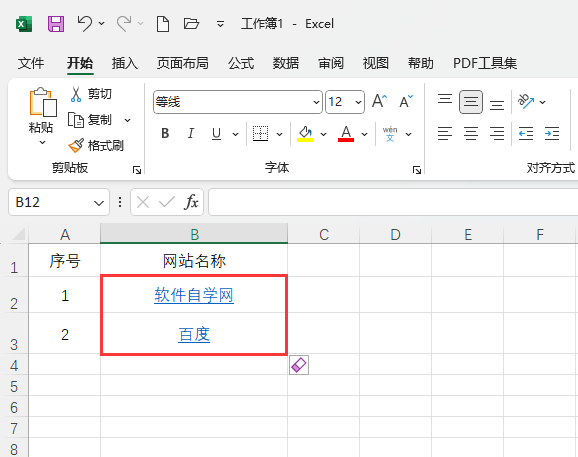Screen dimensions: 578x457
Task: Open the 文件 menu tab
Action: (x=31, y=63)
